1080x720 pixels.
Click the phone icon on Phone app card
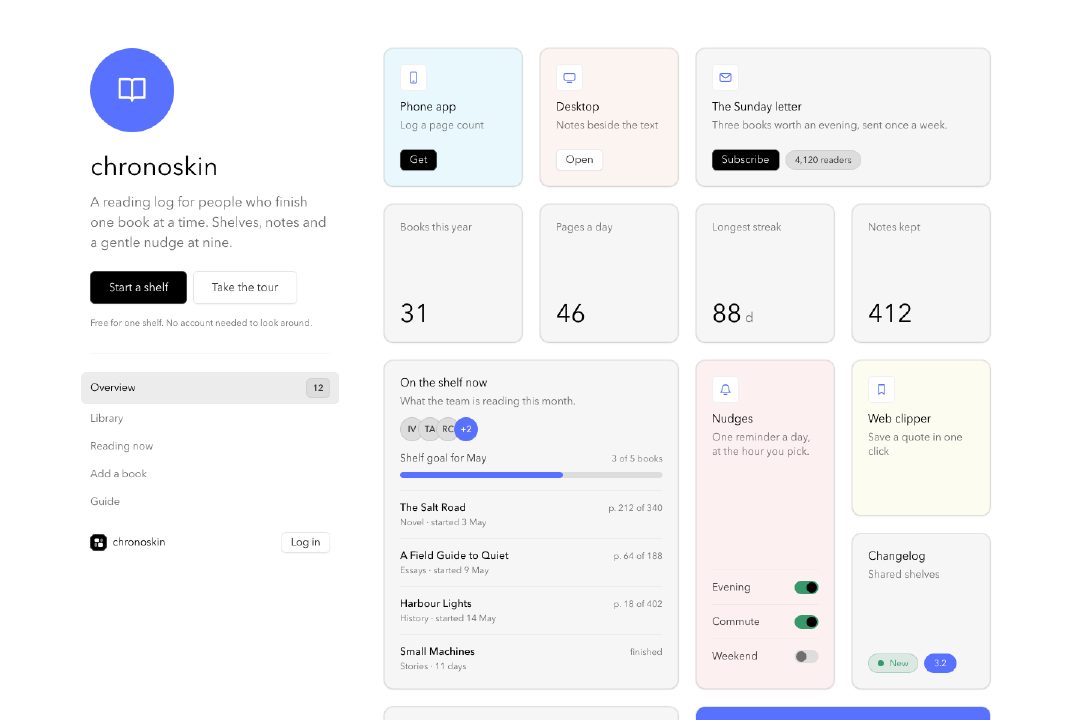click(x=413, y=78)
